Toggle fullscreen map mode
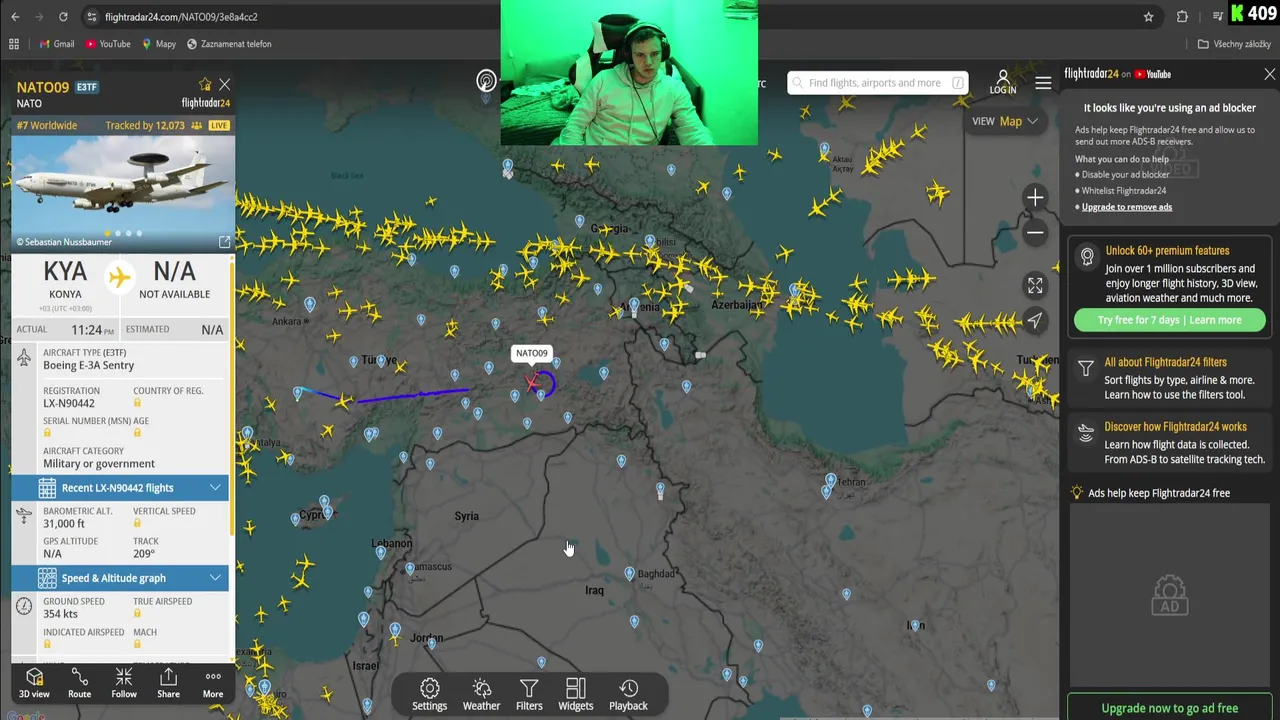1280x720 pixels. click(1035, 286)
